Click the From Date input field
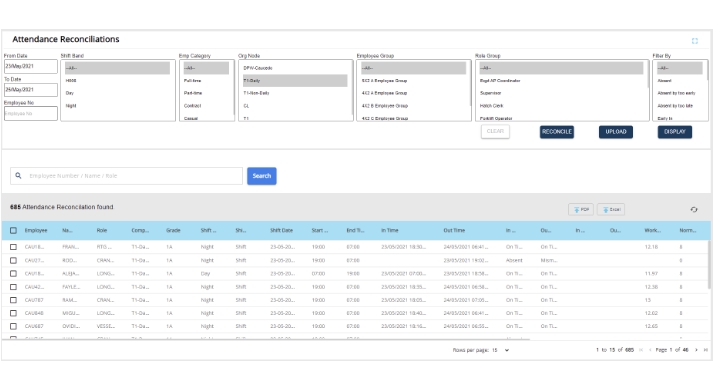Viewport: 713px width, 390px height. click(31, 66)
